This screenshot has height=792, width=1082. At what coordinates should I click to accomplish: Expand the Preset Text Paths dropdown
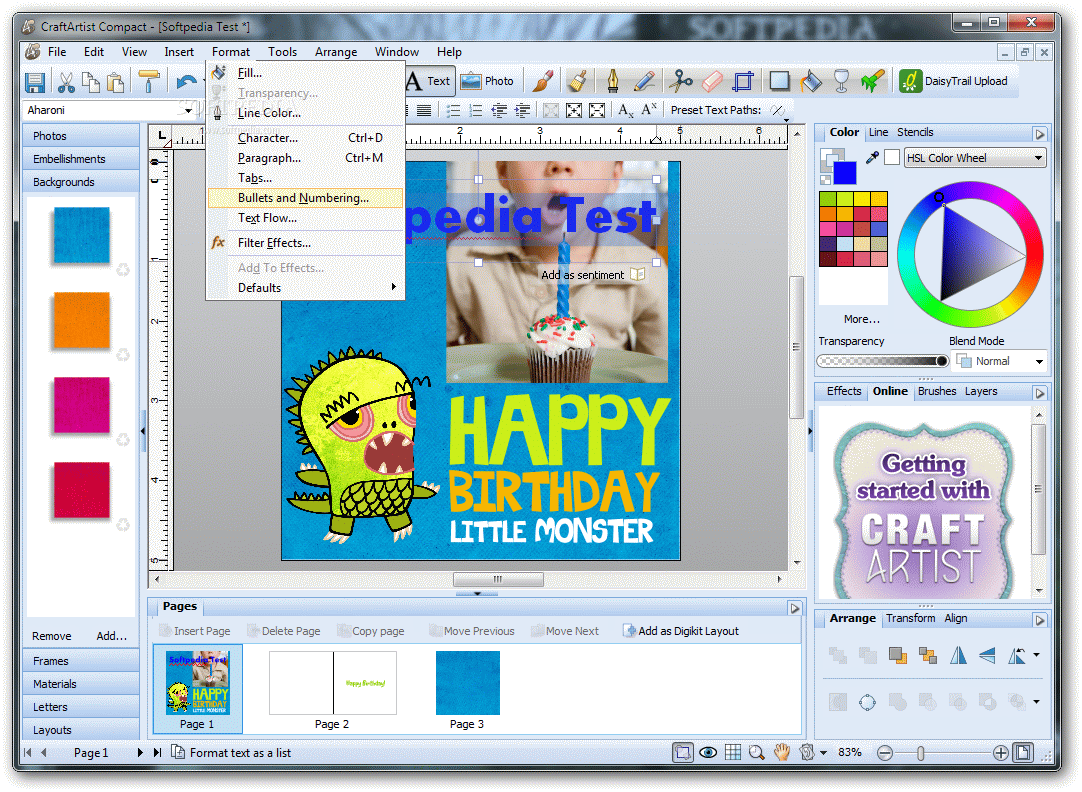[787, 120]
